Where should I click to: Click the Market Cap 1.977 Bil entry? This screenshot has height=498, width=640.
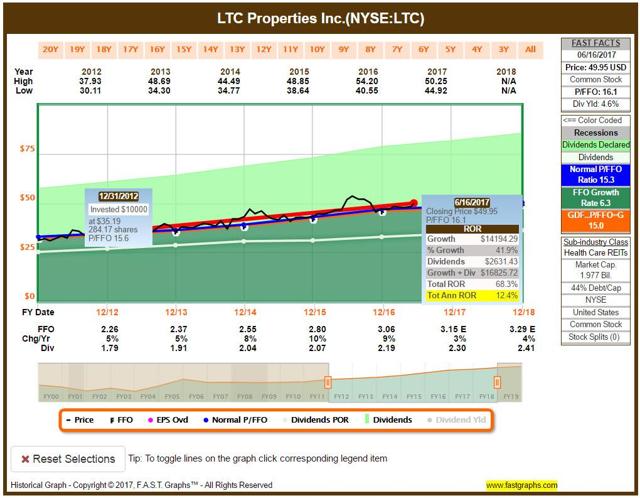click(596, 270)
